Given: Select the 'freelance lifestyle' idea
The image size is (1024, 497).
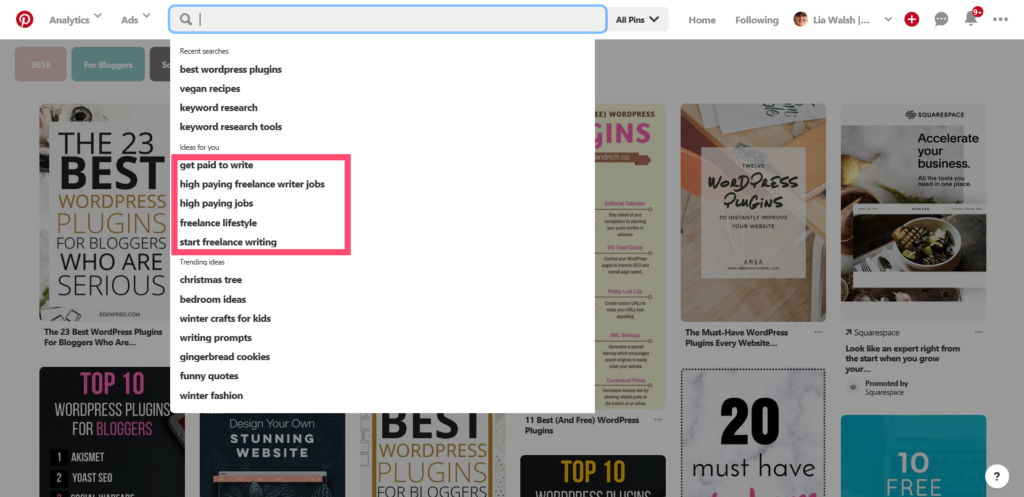Looking at the screenshot, I should tap(218, 223).
